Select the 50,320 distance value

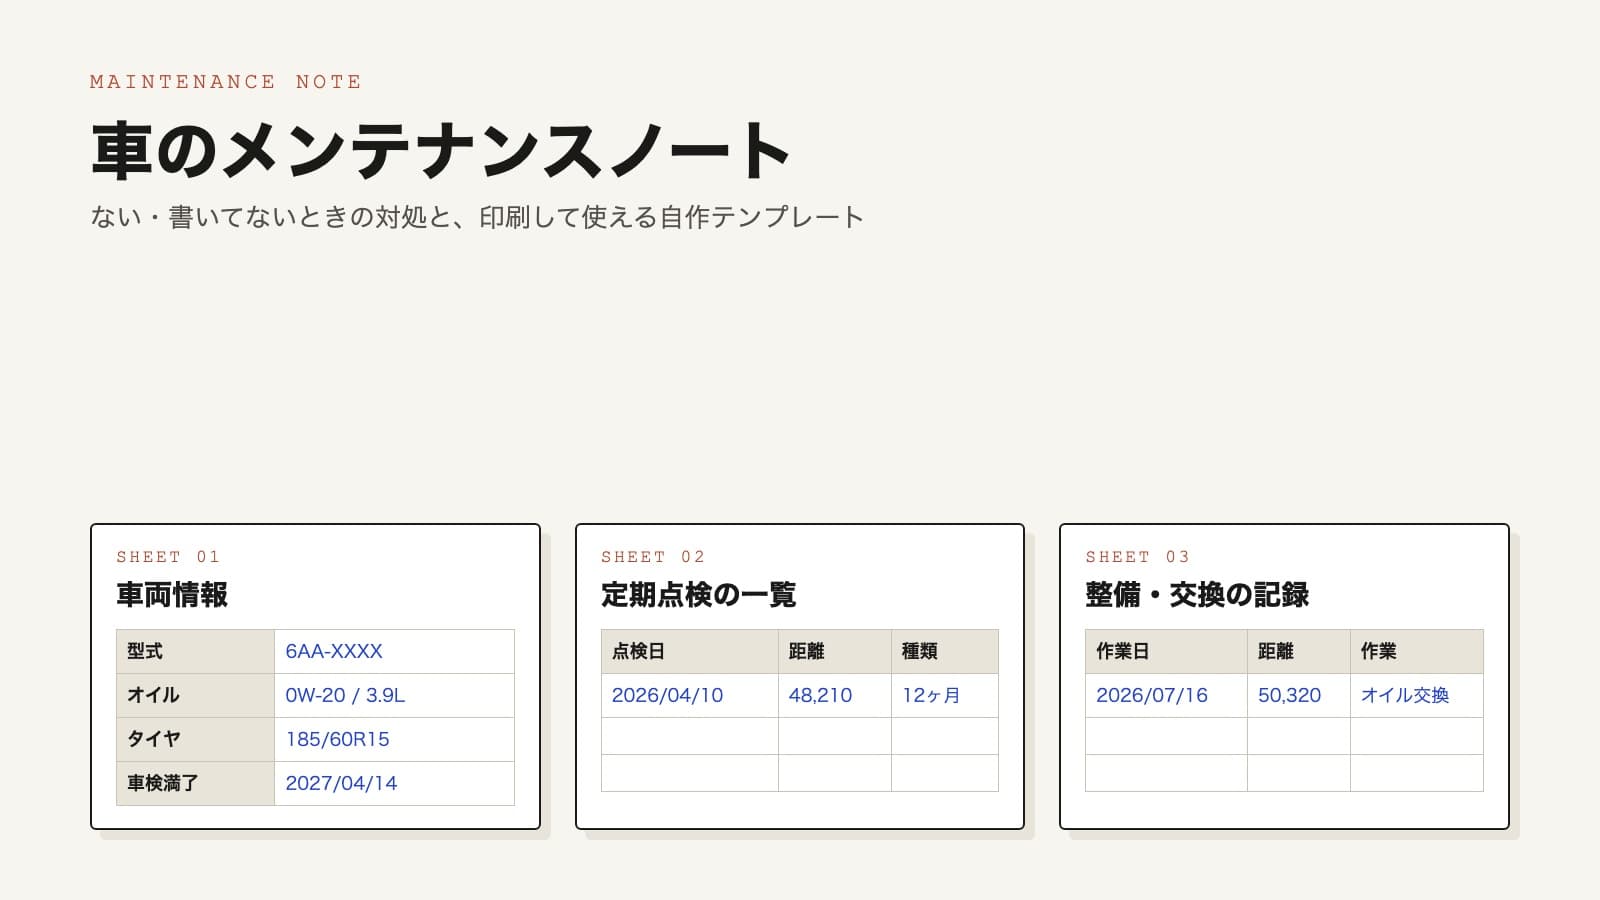coord(1290,695)
